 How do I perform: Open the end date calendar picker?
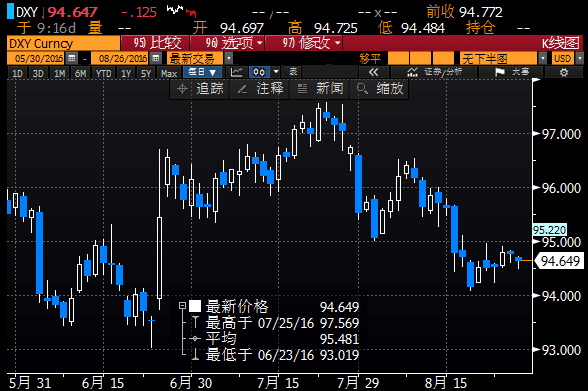(156, 58)
